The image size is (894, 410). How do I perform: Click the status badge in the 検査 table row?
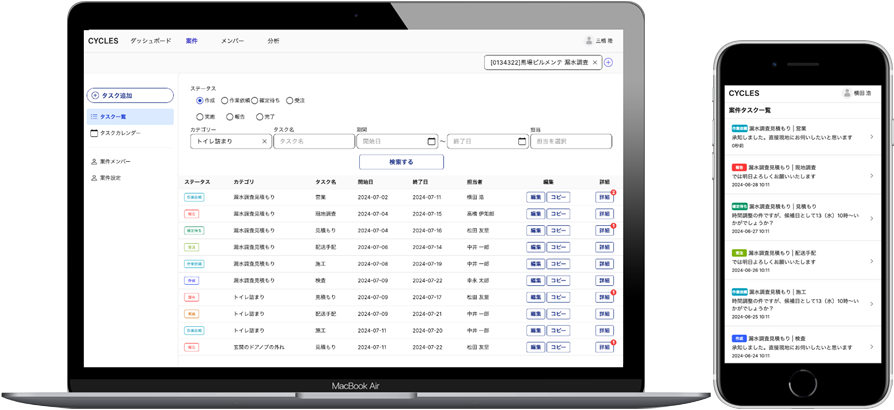pos(192,281)
